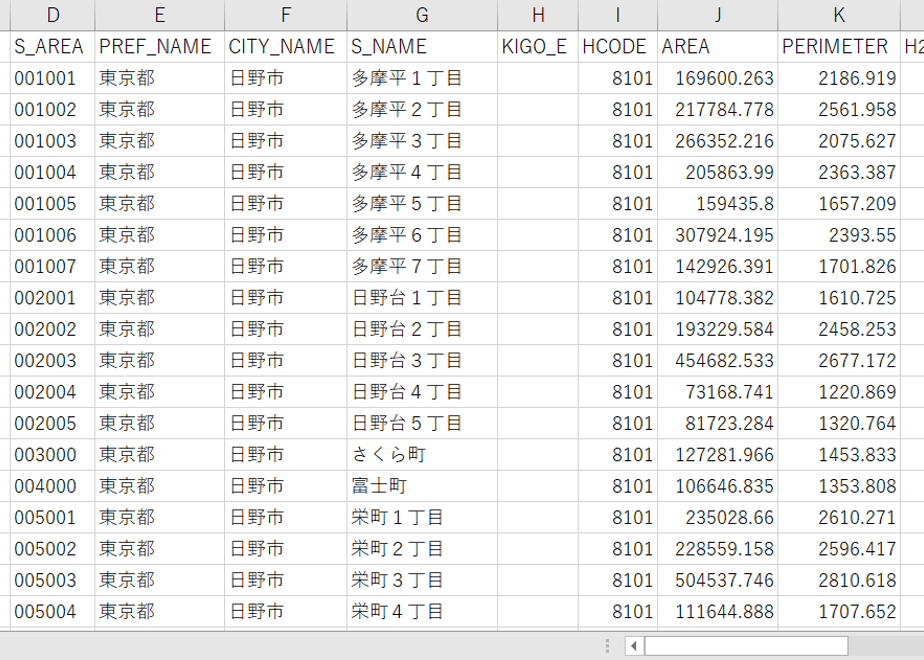Select PERIMETER value 2810.618
Viewport: 924px width, 660px height.
coord(839,580)
